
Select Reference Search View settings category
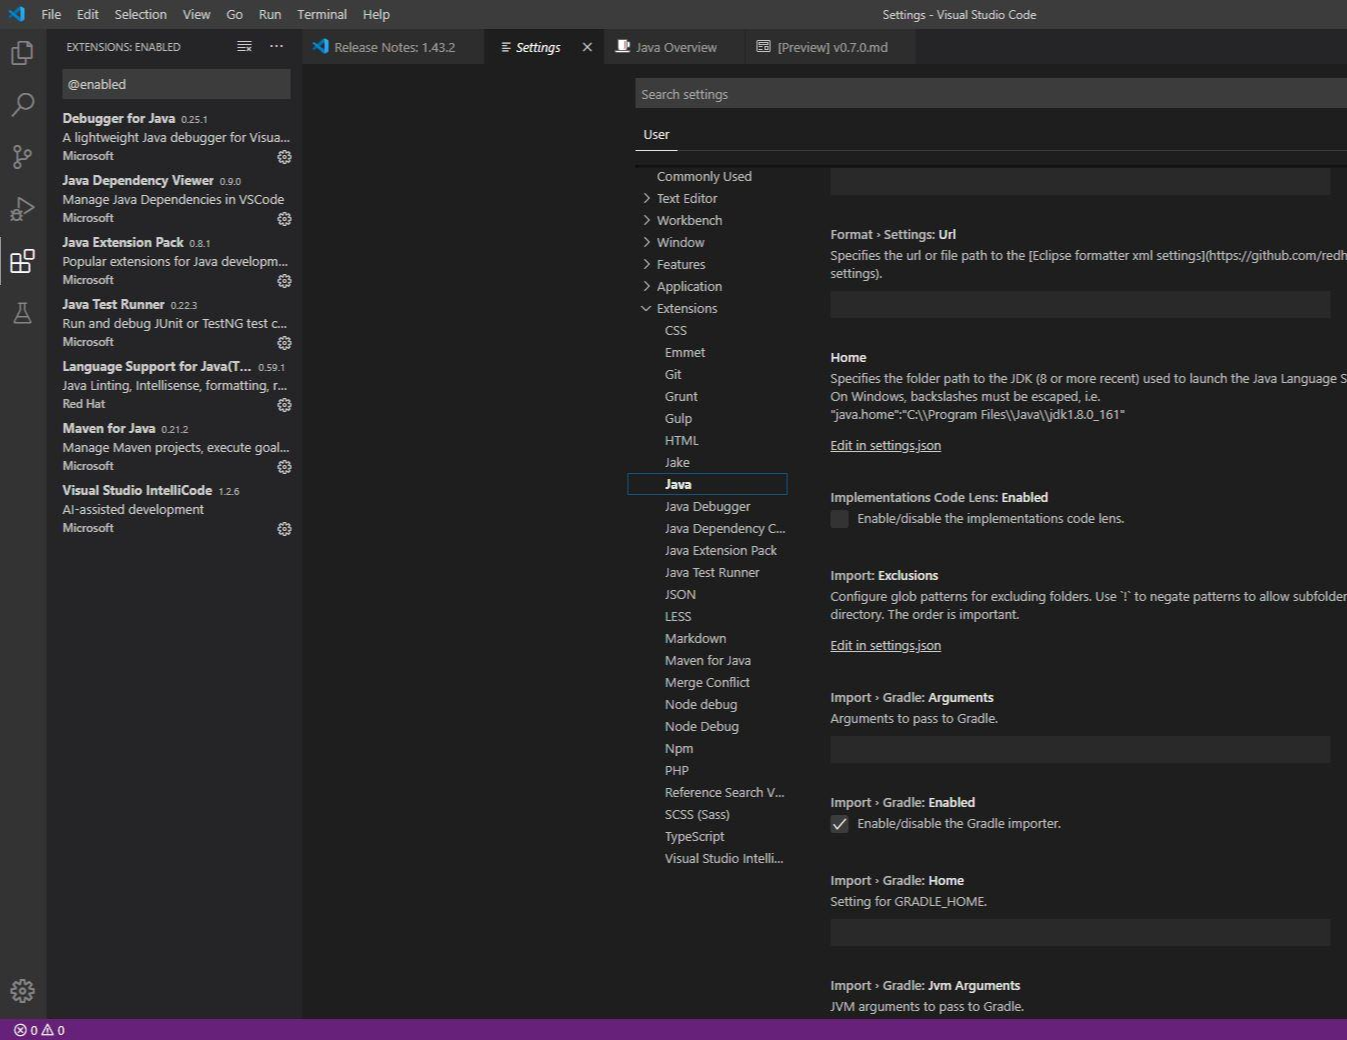[x=724, y=792]
